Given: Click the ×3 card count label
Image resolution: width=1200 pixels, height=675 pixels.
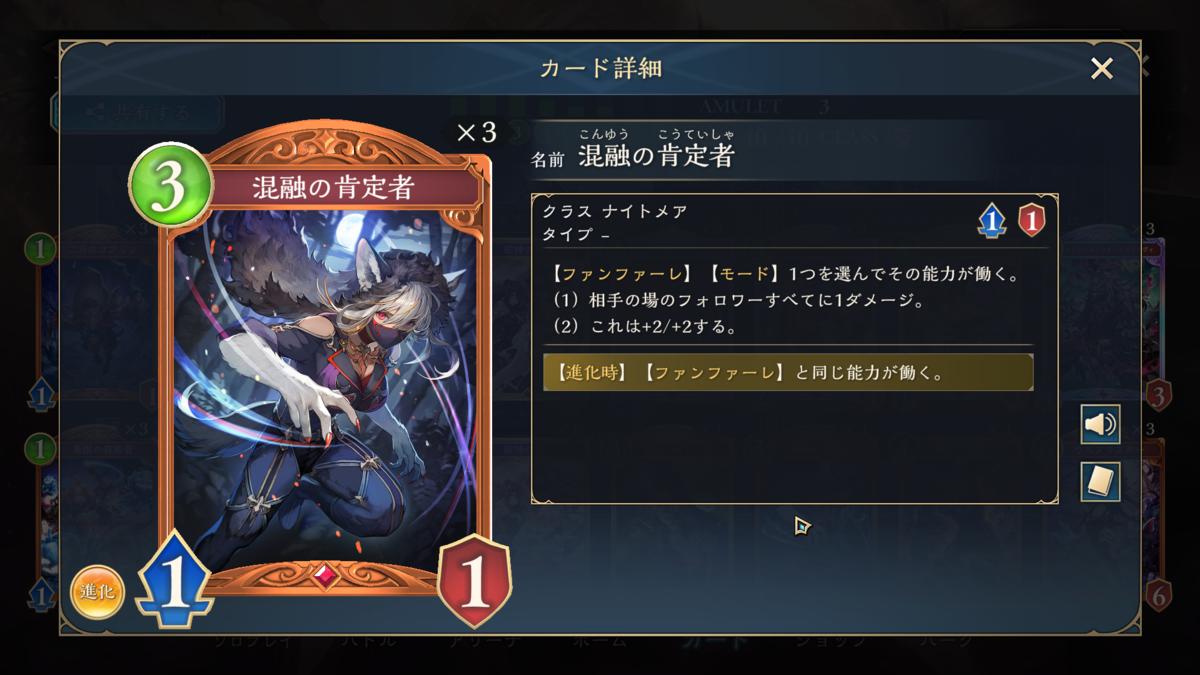Looking at the screenshot, I should click(476, 133).
